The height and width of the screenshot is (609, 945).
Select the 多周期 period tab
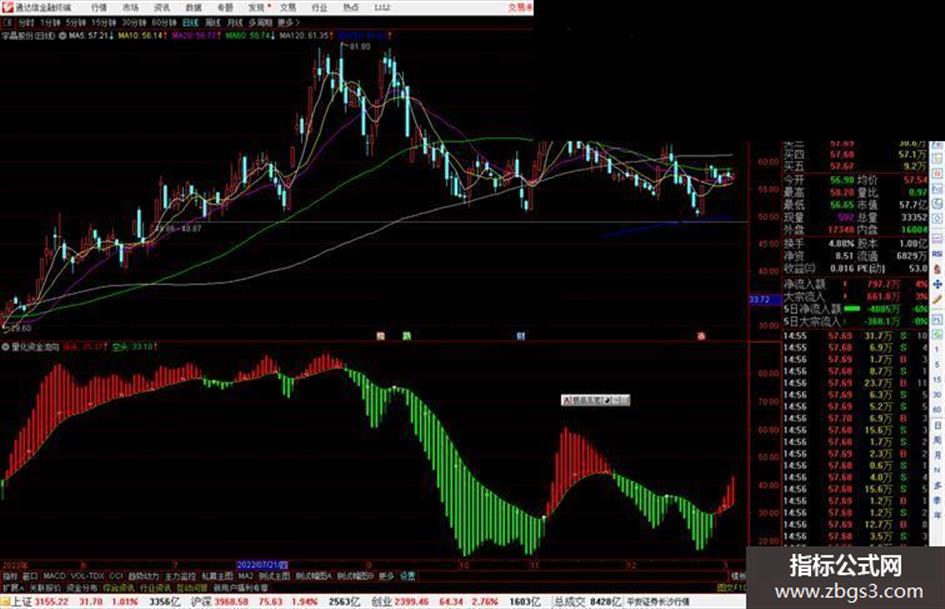260,22
